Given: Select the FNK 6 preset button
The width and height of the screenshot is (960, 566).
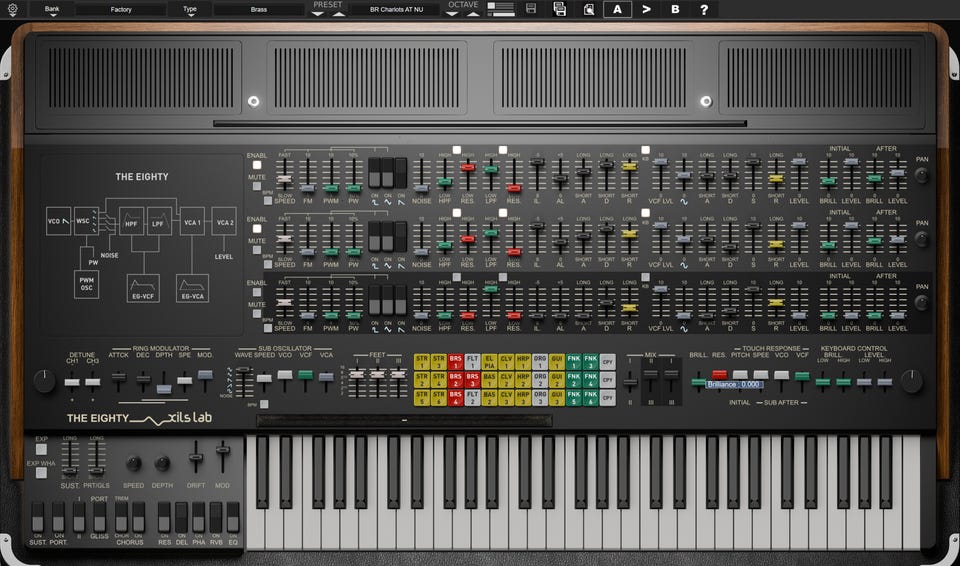Looking at the screenshot, I should [590, 398].
